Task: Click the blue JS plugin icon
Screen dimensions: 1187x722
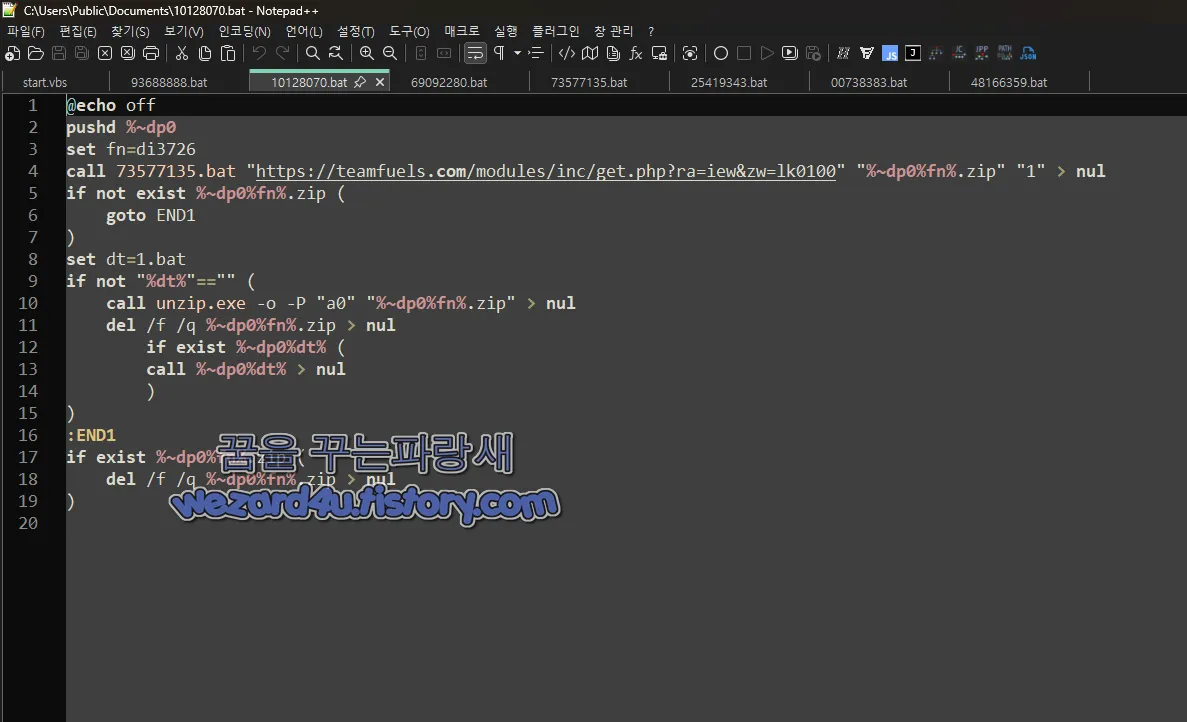Action: point(890,53)
